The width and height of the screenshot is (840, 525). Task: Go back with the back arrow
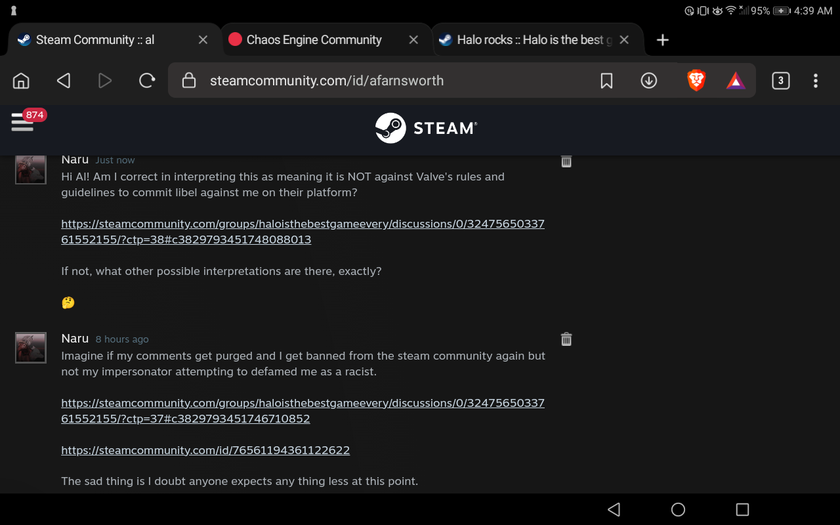pos(64,81)
